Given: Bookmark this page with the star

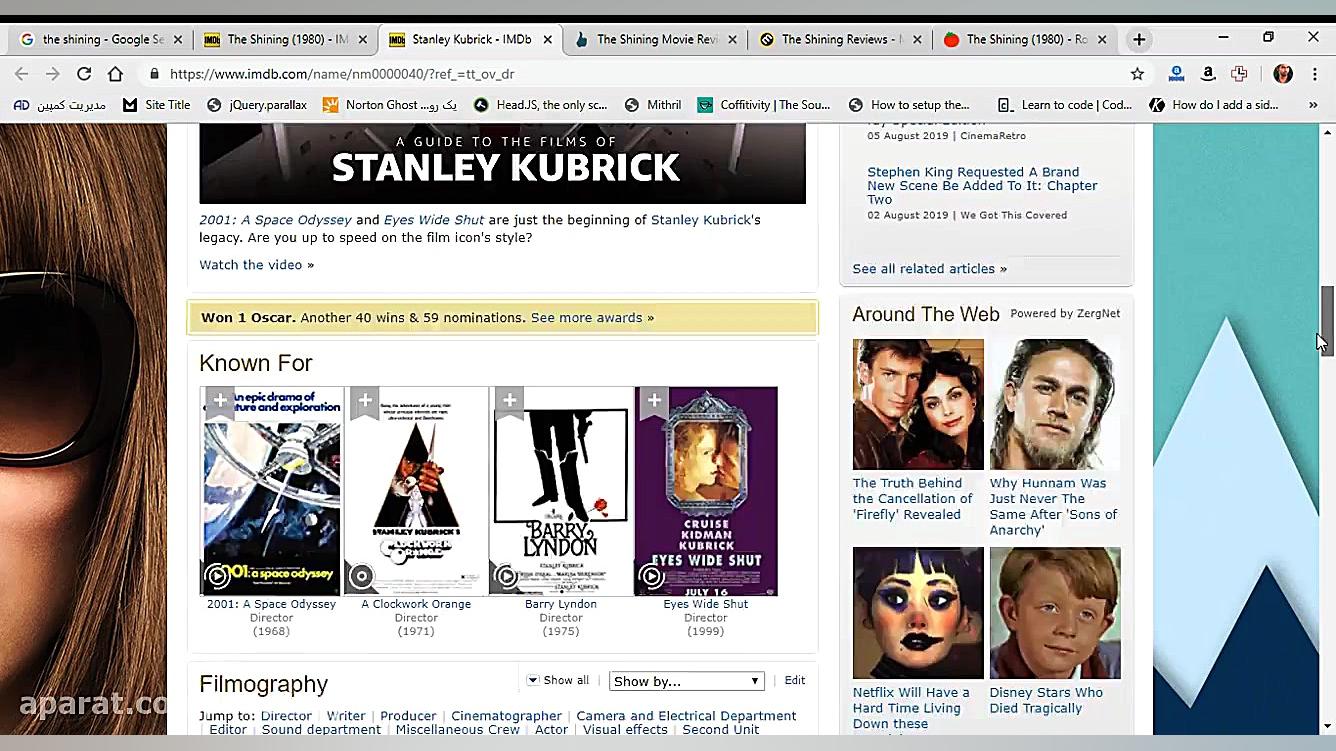Looking at the screenshot, I should pyautogui.click(x=1137, y=74).
